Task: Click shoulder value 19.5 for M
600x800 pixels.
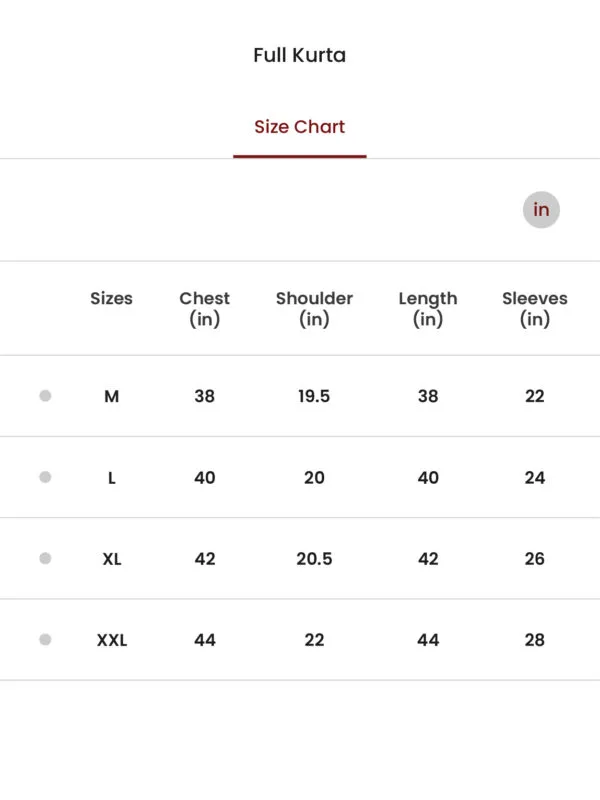Action: [x=314, y=396]
